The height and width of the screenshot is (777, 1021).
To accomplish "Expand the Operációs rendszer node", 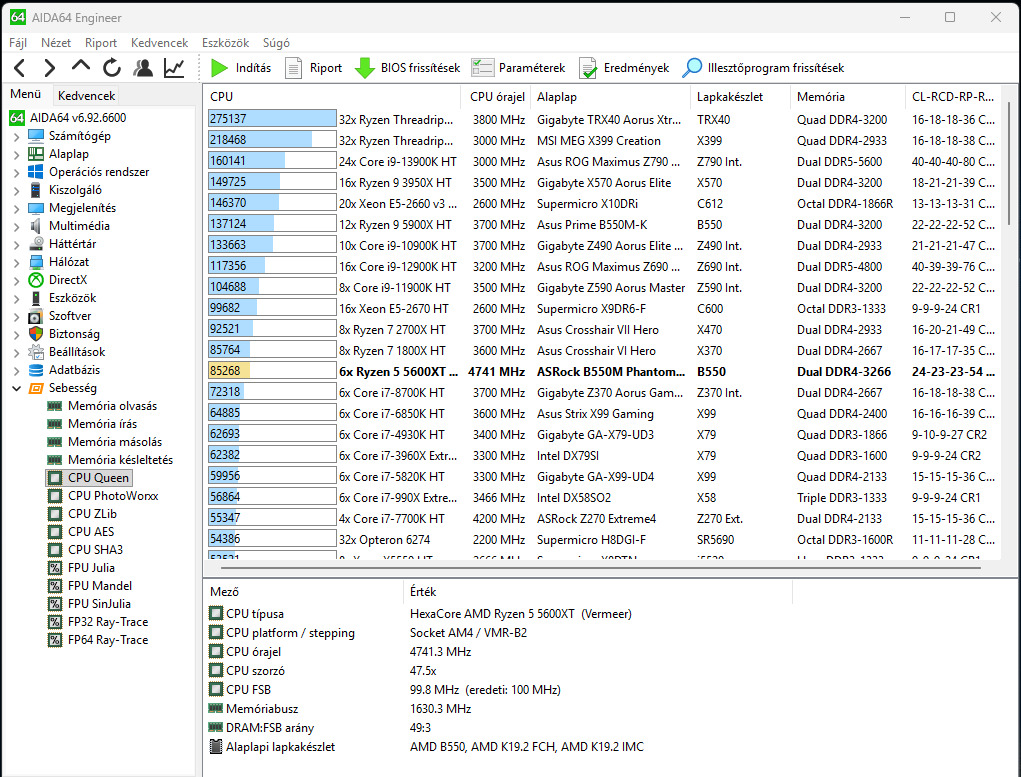I will tap(16, 172).
